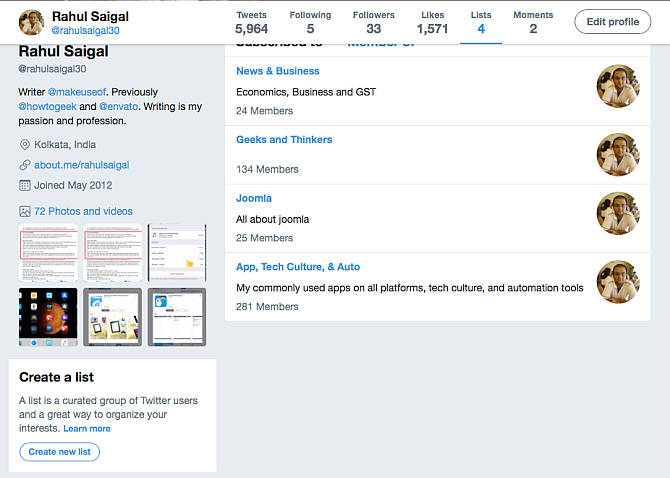Follow the @makeuseof mention link

pos(78,92)
